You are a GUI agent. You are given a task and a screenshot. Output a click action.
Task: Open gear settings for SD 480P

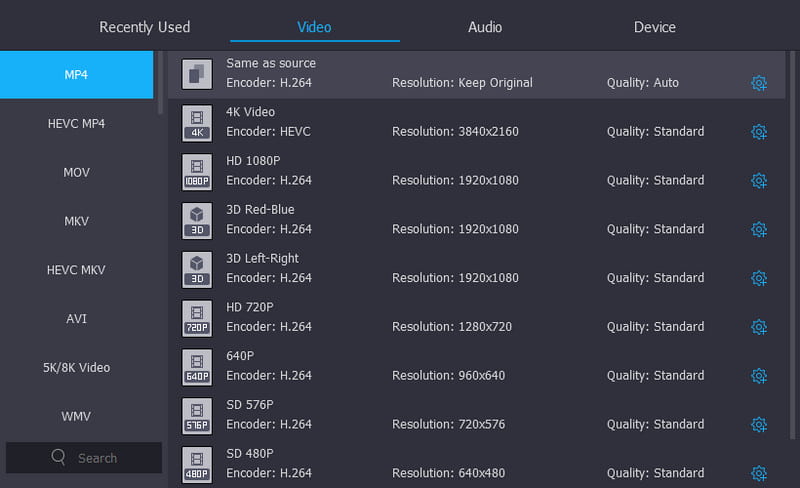point(758,474)
